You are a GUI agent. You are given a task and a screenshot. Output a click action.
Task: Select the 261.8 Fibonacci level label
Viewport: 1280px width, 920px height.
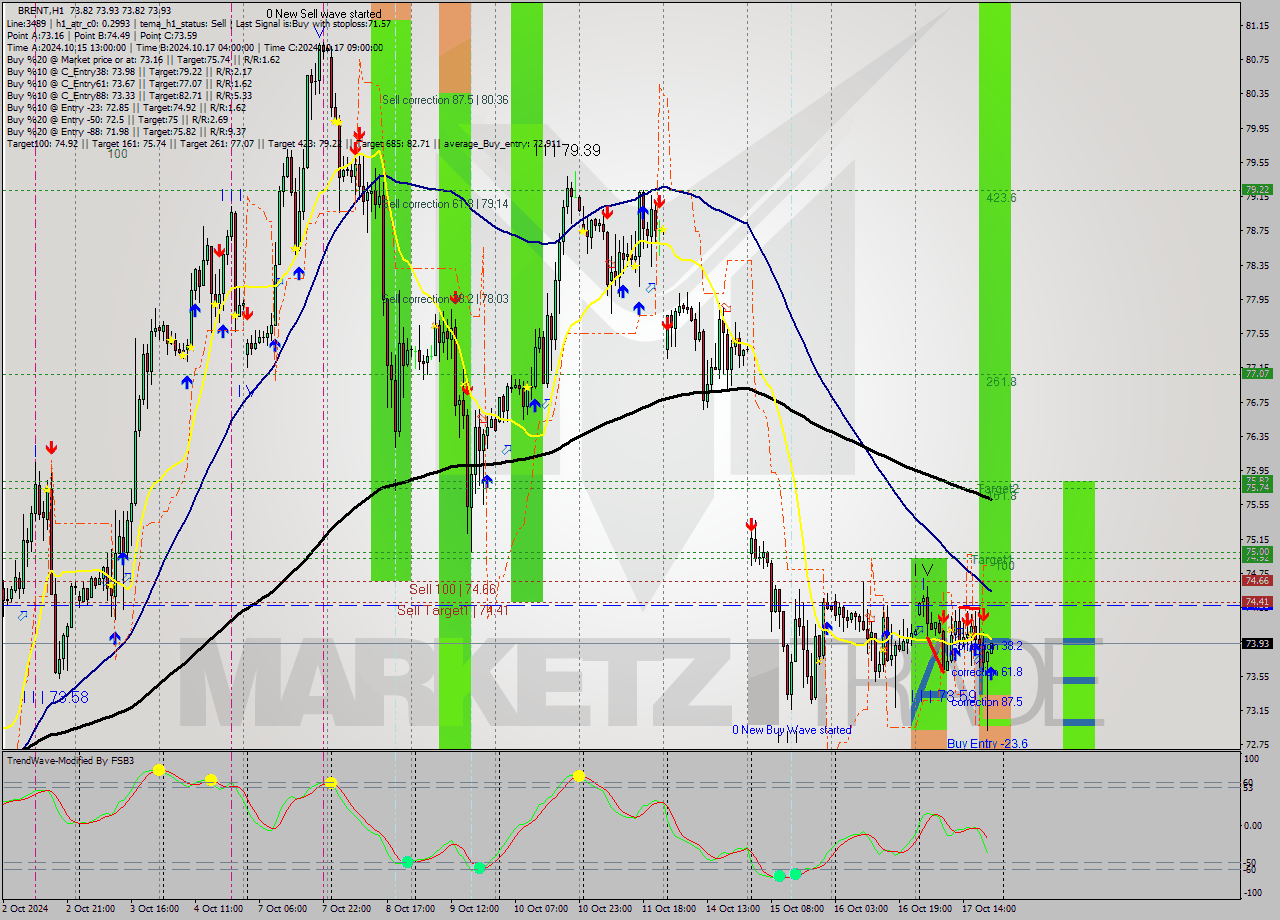point(1001,382)
